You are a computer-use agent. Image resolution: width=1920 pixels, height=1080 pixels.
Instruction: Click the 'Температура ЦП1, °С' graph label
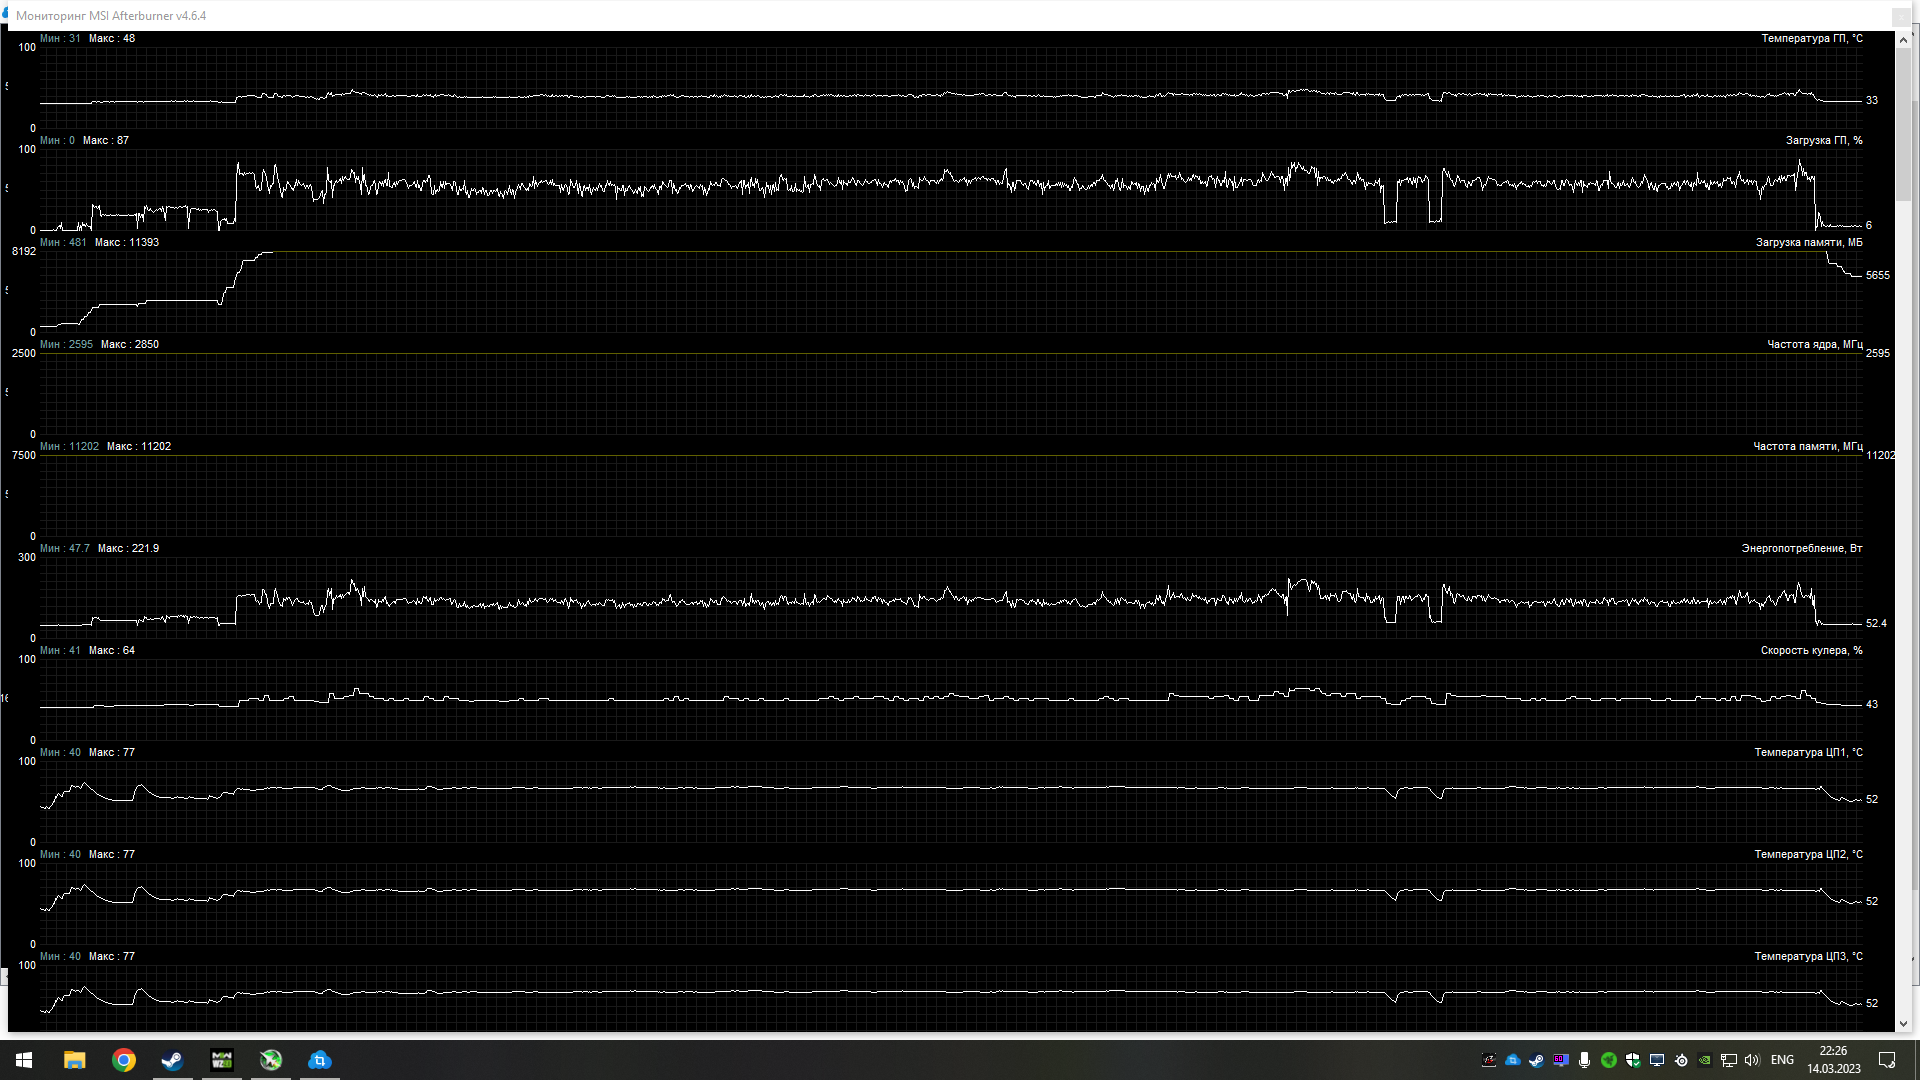click(x=1809, y=753)
